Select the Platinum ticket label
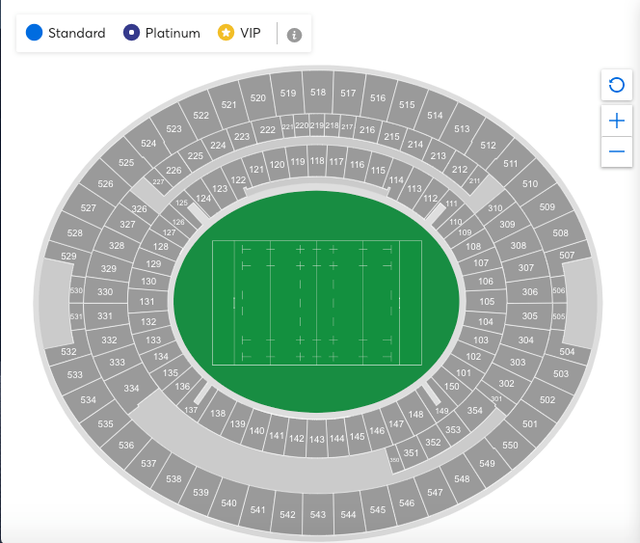This screenshot has width=640, height=543. pyautogui.click(x=173, y=33)
